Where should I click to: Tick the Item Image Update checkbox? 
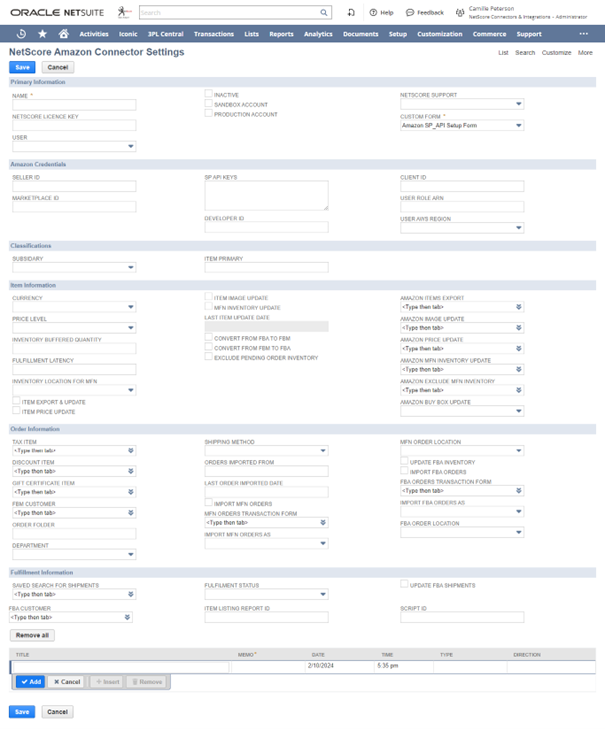pyautogui.click(x=208, y=297)
